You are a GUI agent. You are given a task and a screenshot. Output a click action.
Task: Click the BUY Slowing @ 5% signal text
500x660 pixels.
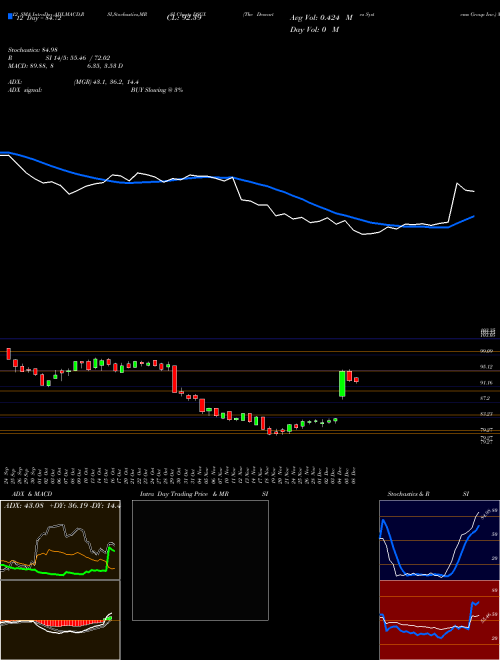click(157, 90)
